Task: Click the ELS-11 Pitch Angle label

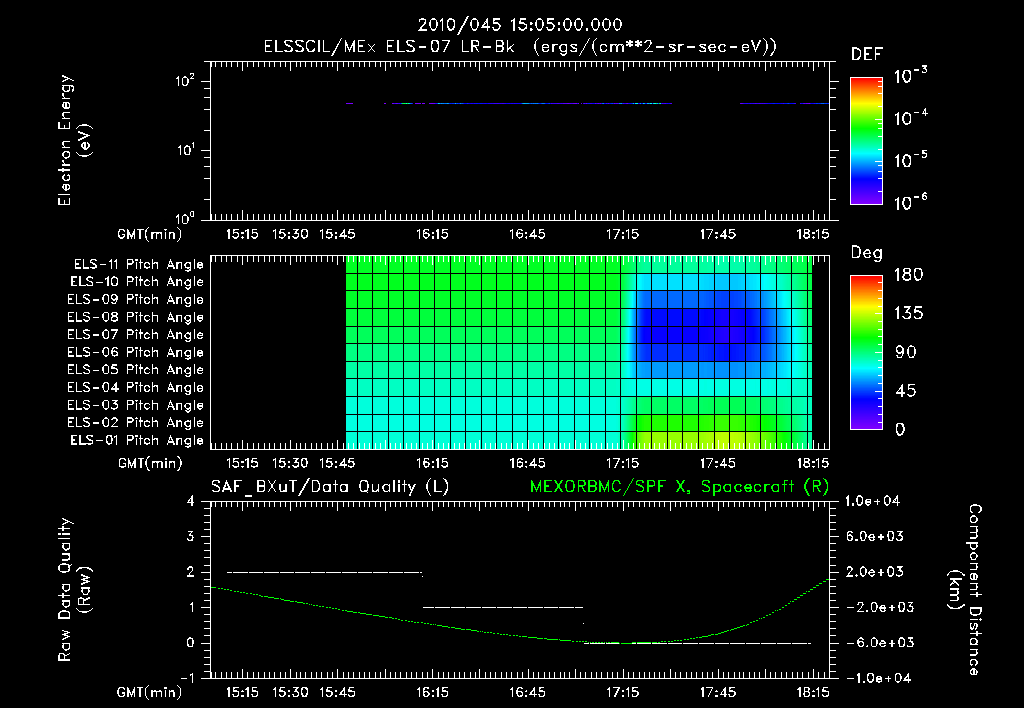Action: [x=138, y=265]
